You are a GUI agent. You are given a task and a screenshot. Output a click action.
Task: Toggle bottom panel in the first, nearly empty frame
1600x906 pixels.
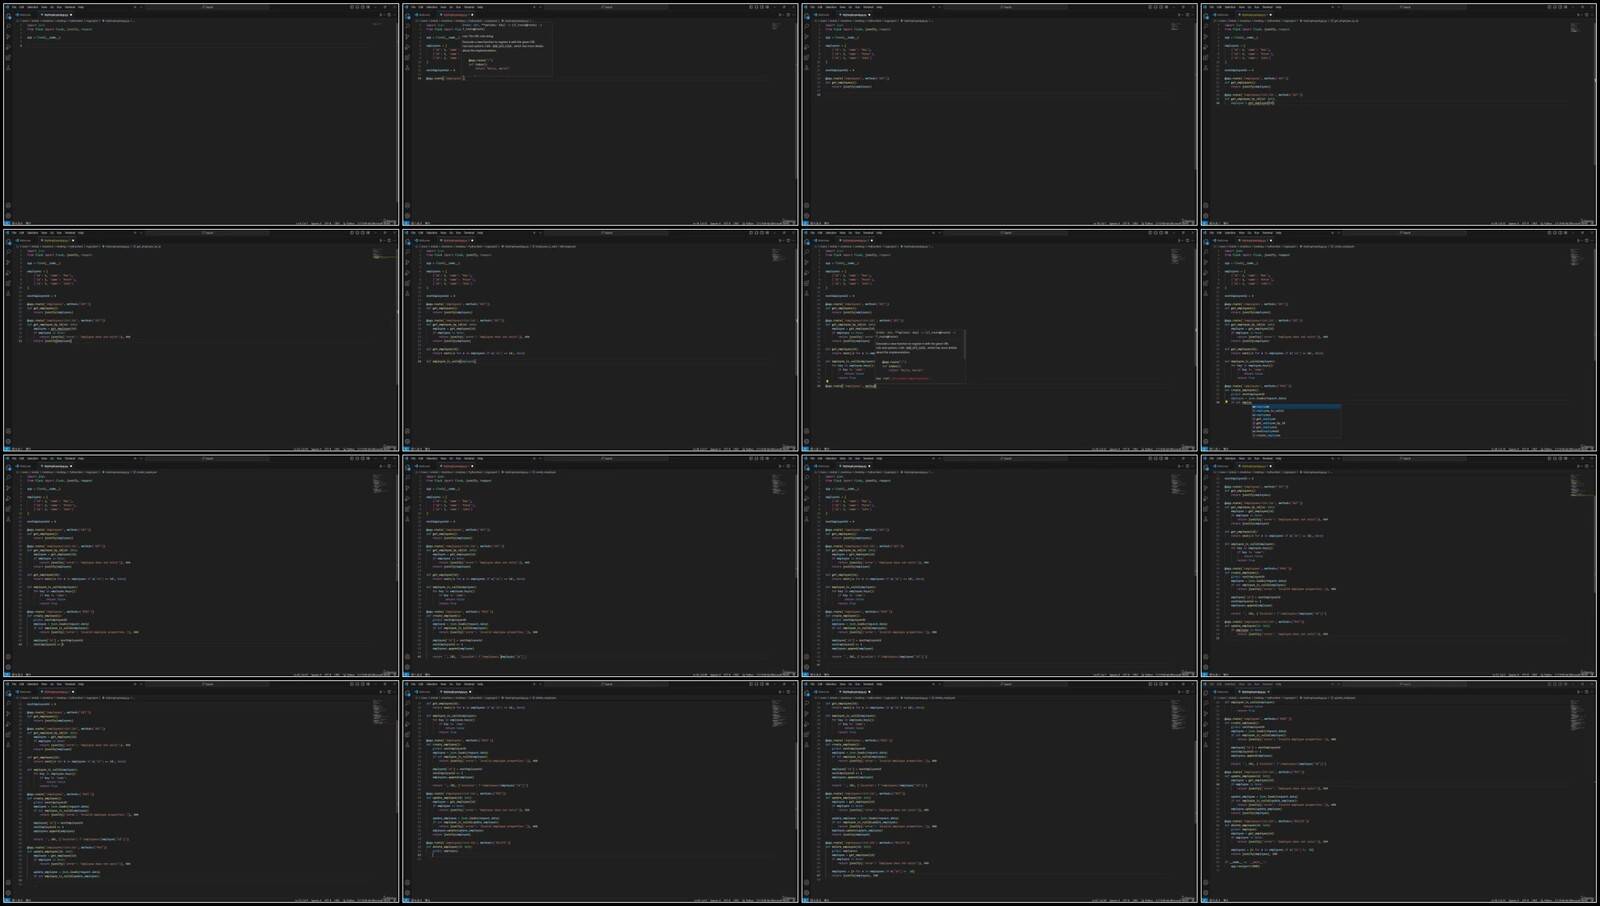(x=358, y=7)
